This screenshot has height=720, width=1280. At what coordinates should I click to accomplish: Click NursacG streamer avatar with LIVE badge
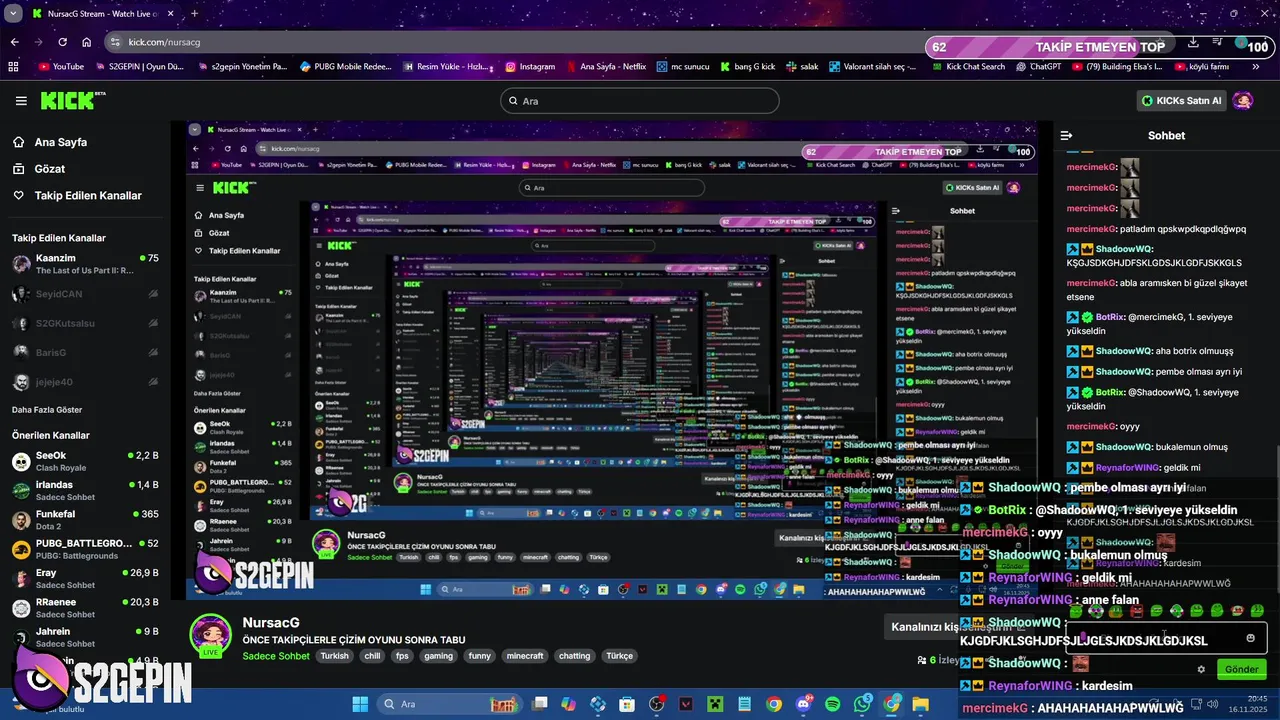211,635
